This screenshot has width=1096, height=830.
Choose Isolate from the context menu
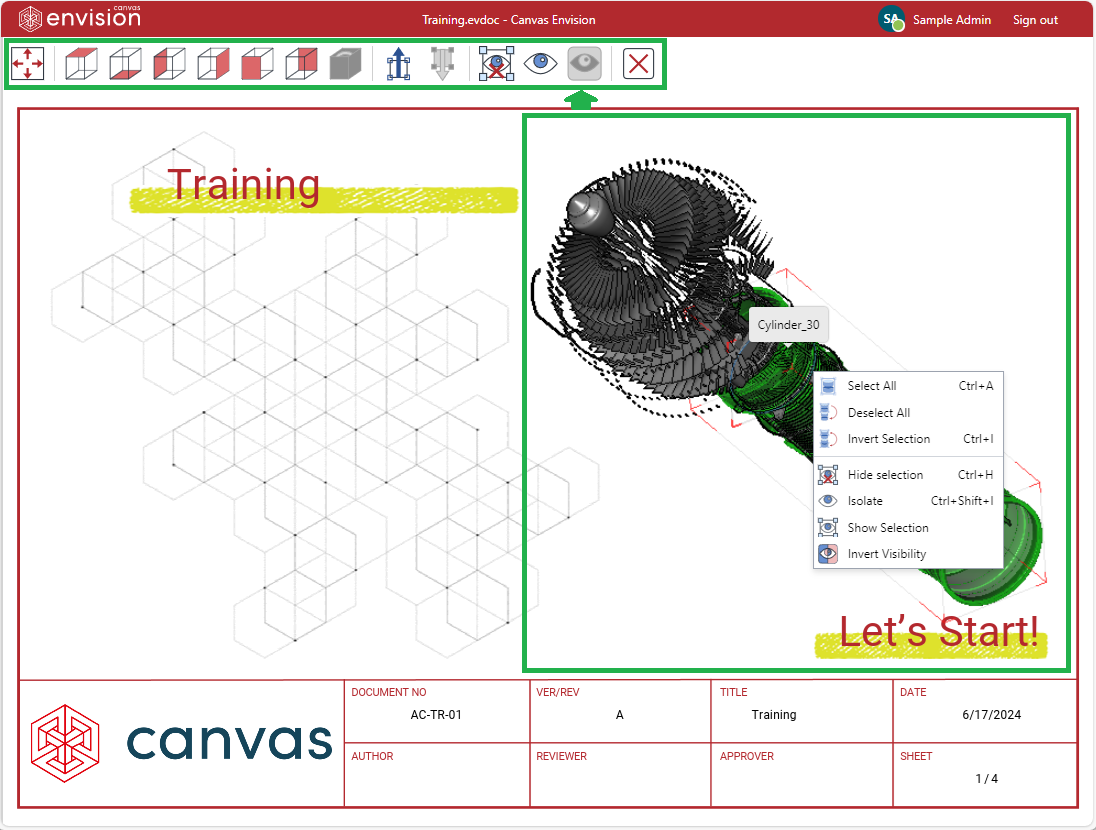click(866, 500)
